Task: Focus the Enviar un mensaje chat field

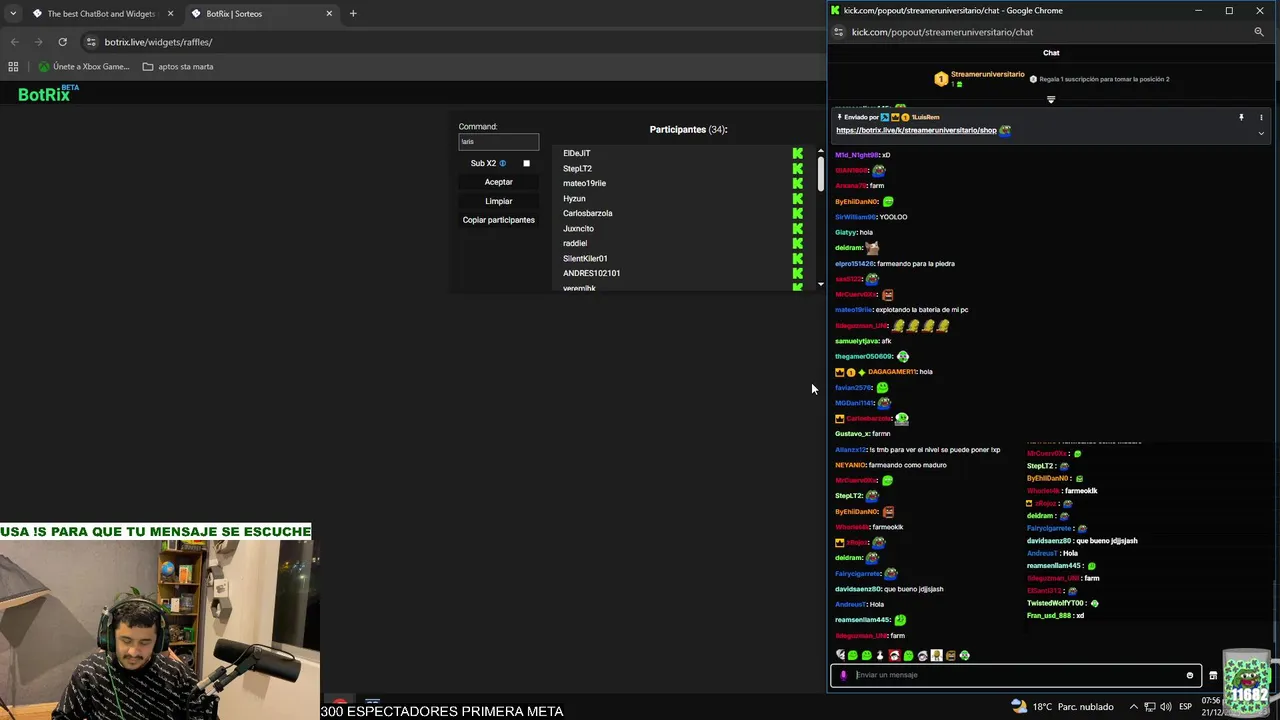Action: pos(1015,675)
